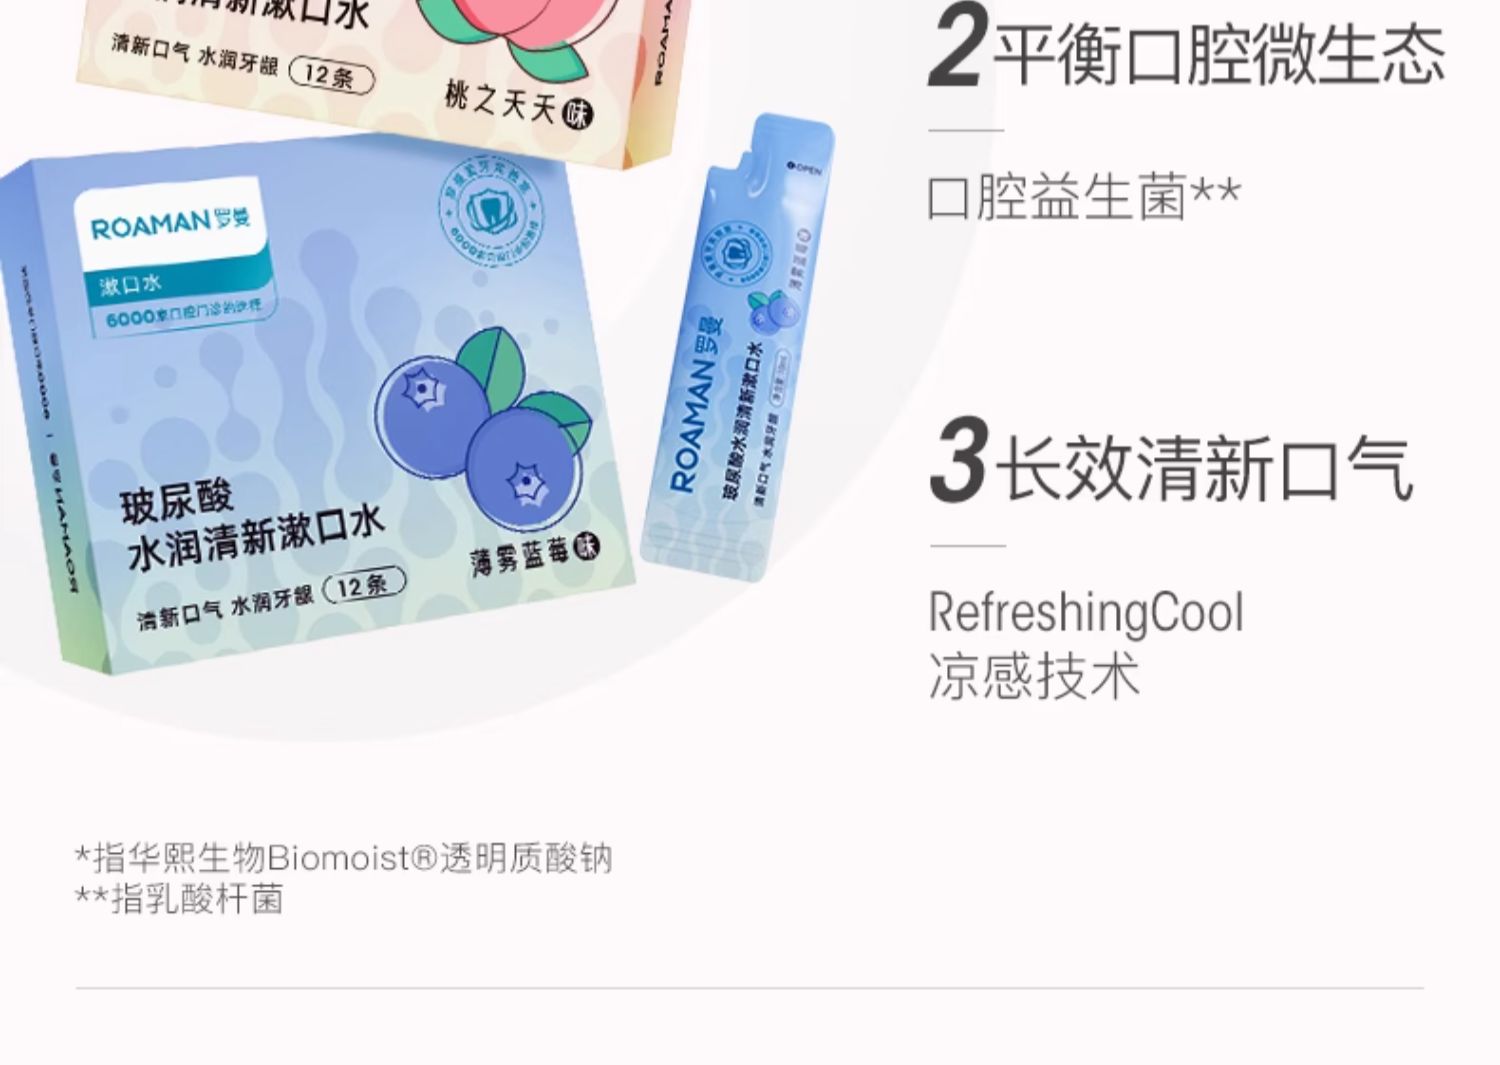This screenshot has width=1500, height=1065.
Task: Click the heading 2平衡口腔微生态
Action: [x=1187, y=52]
